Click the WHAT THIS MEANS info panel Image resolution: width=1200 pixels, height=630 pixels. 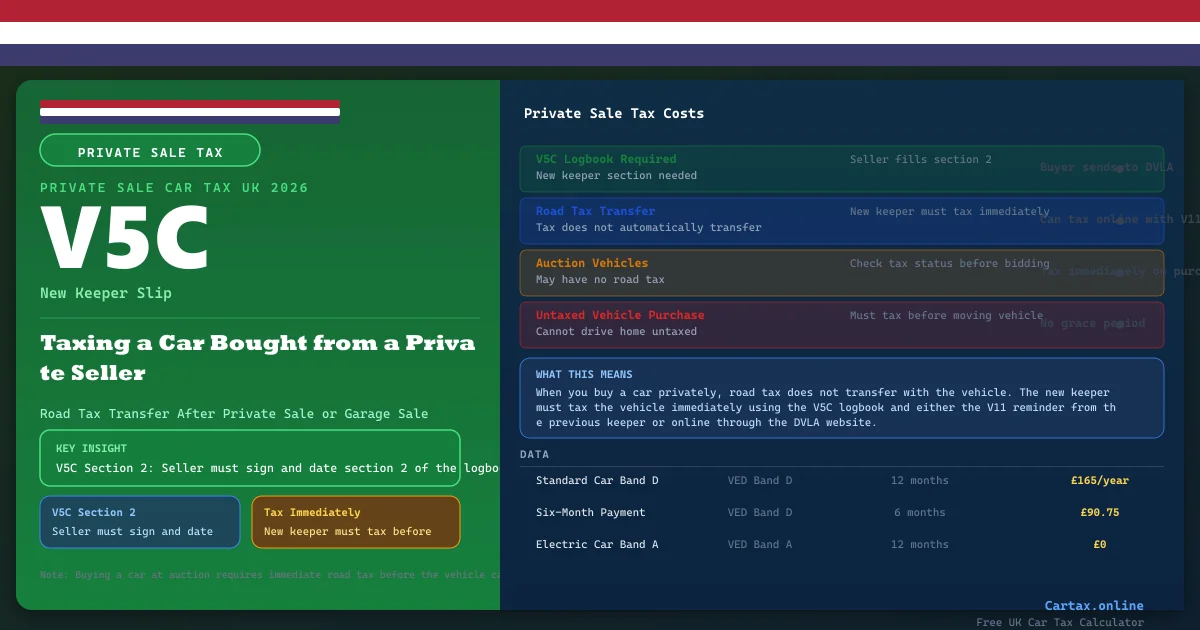[x=840, y=398]
